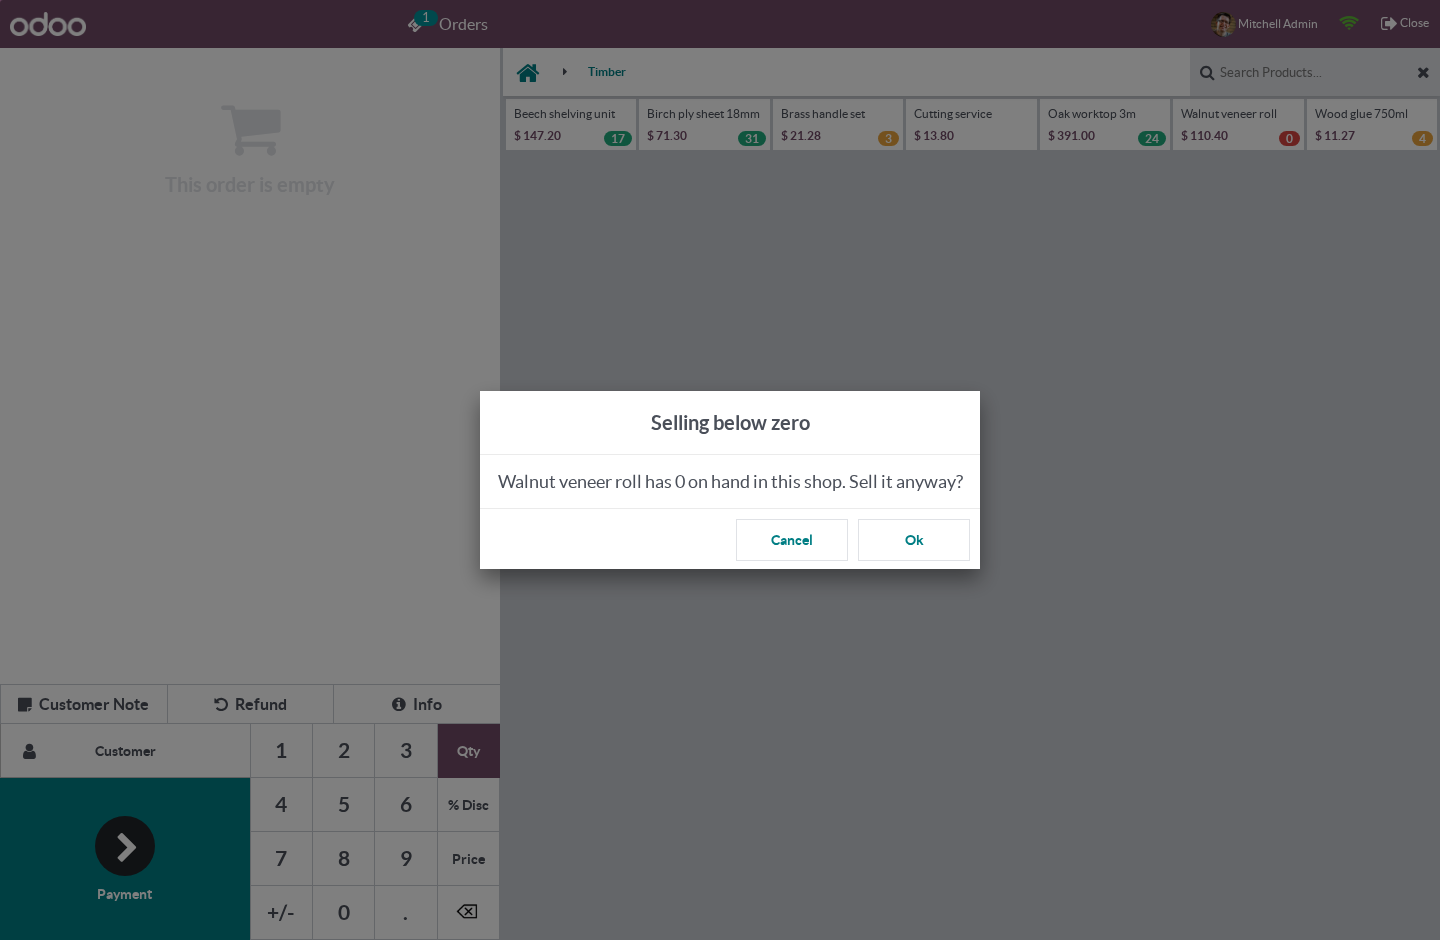Open the product Info button
The width and height of the screenshot is (1440, 940).
point(417,704)
